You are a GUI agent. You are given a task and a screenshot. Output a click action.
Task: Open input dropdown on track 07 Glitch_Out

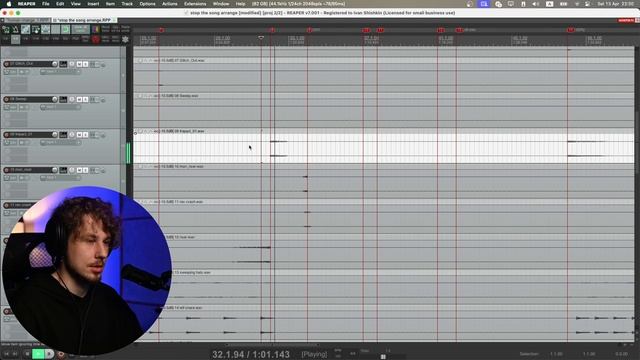coord(60,72)
